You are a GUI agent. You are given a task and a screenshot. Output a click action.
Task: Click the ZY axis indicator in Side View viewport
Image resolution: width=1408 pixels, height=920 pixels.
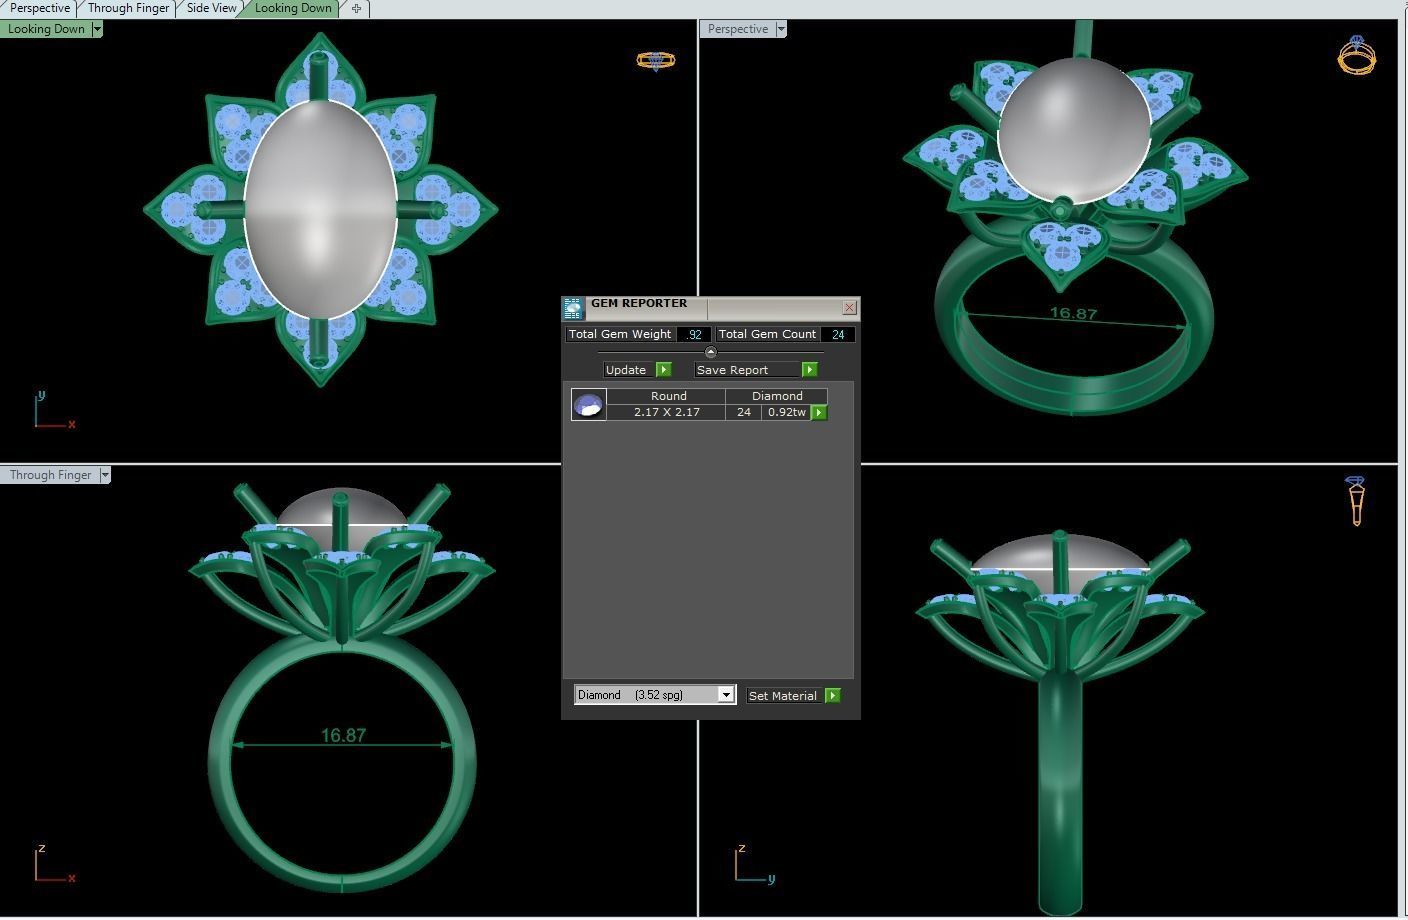[x=754, y=864]
